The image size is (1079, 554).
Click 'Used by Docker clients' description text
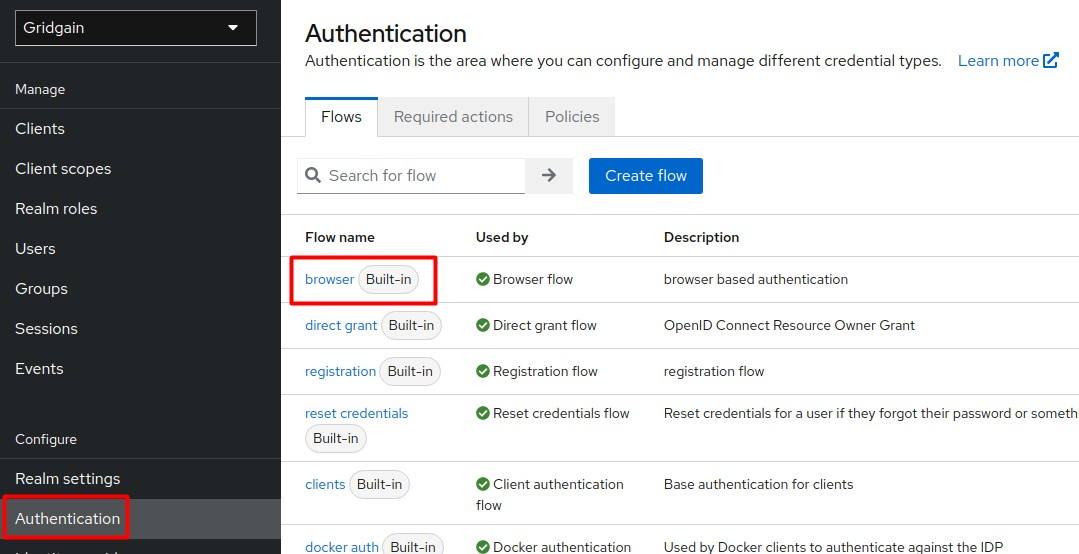(x=833, y=547)
